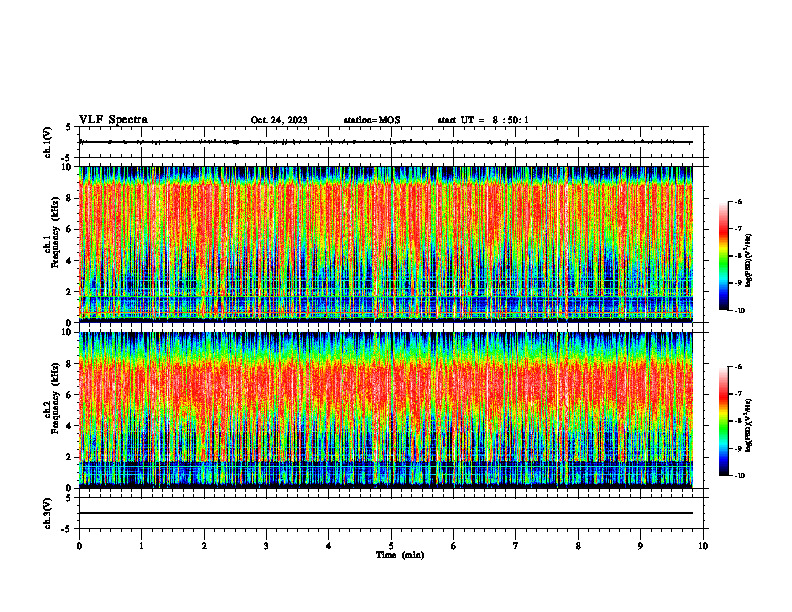Screen dimensions: 792x612
Task: Click the ch.1 color scale bar
Action: point(724,256)
